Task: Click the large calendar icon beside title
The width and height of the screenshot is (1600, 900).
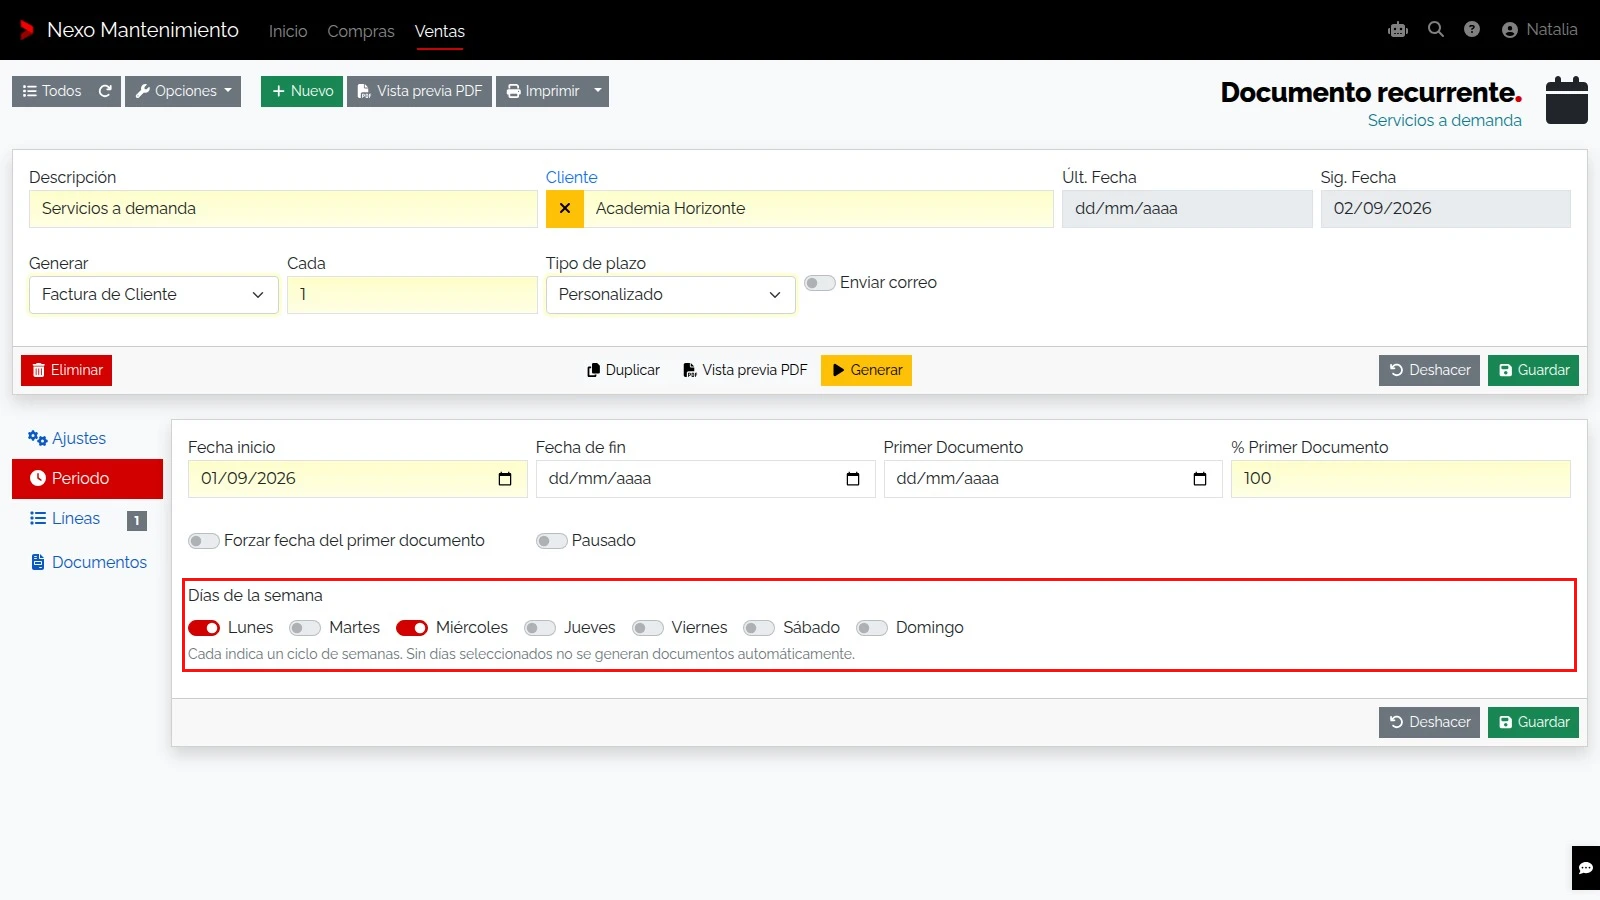Action: (x=1567, y=100)
